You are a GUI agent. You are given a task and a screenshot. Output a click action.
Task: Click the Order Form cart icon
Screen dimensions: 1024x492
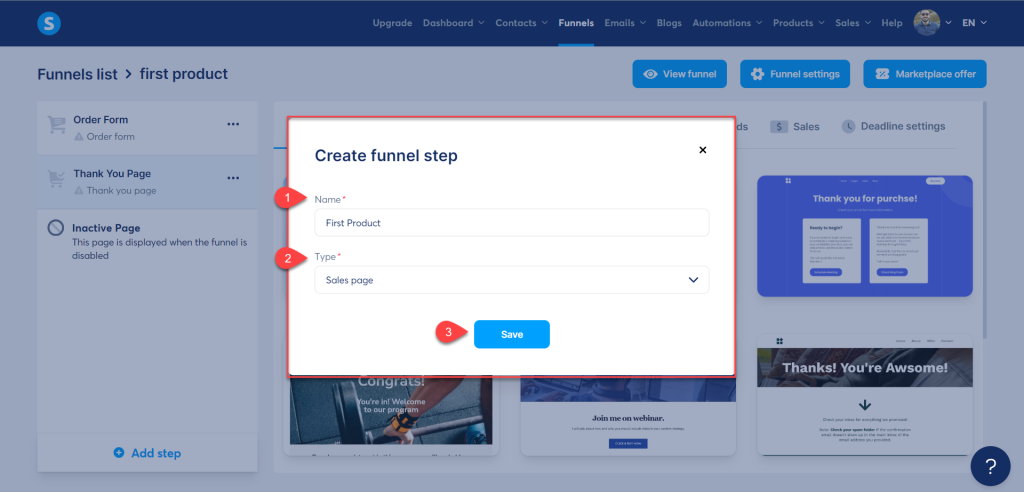pyautogui.click(x=57, y=125)
